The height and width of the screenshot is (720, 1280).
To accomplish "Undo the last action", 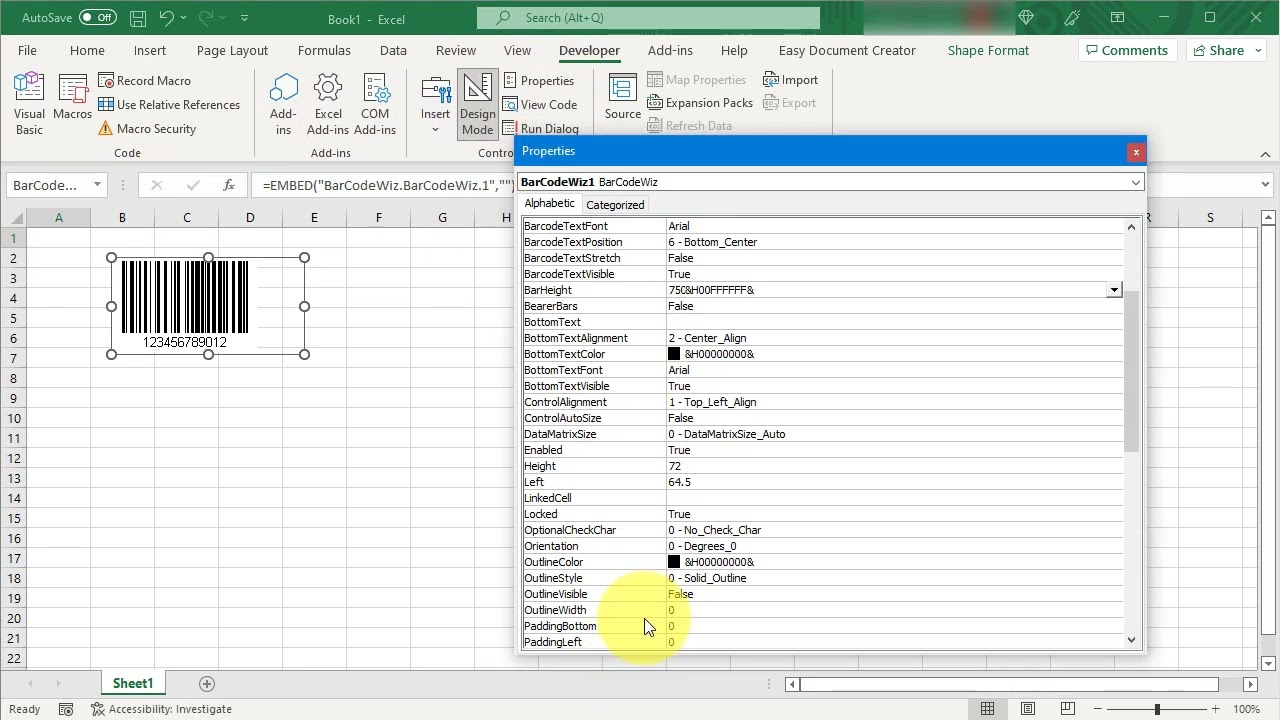I will tap(168, 18).
